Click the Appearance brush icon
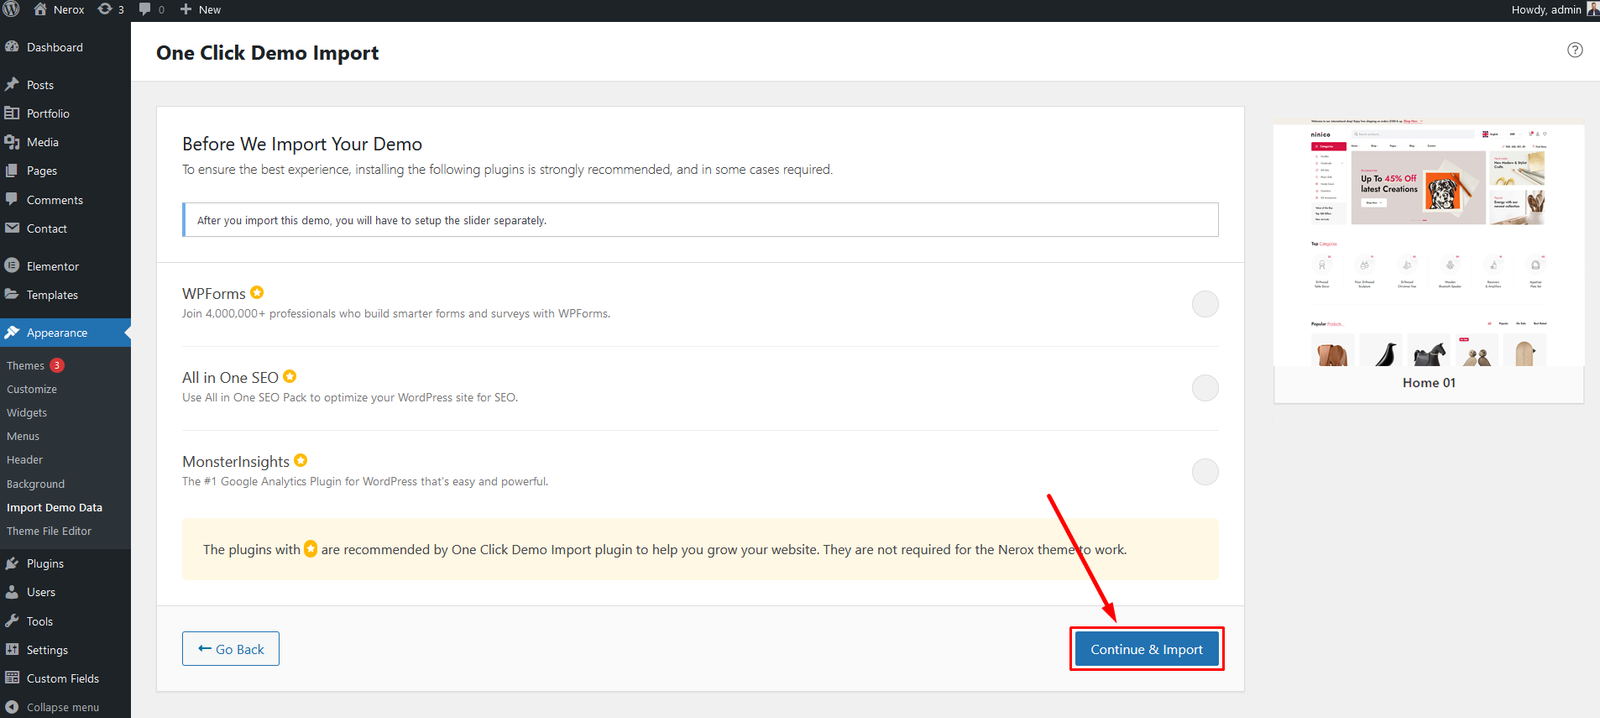The width and height of the screenshot is (1600, 718). [x=12, y=333]
